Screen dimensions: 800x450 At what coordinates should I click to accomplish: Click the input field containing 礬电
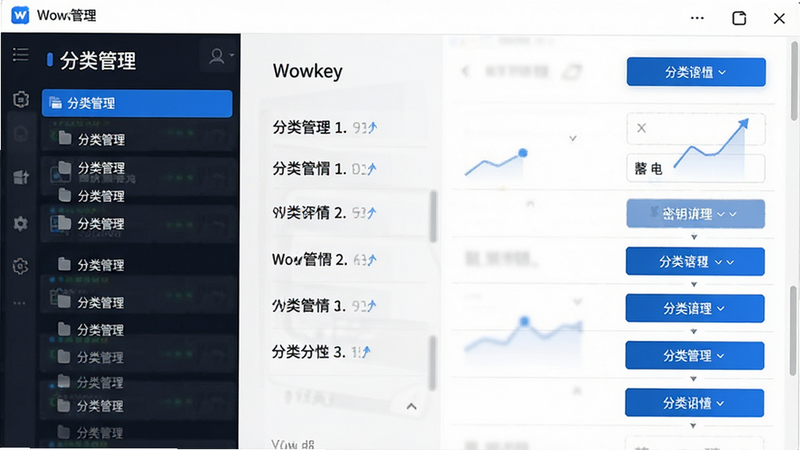(x=695, y=168)
